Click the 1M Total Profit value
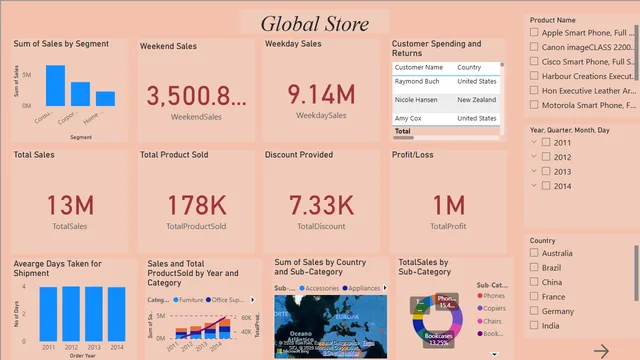This screenshot has height=360, width=640. pyautogui.click(x=449, y=205)
